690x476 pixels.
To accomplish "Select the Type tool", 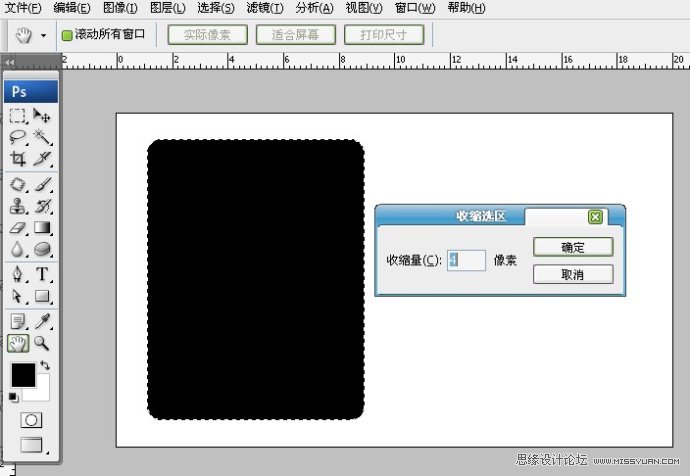I will point(42,274).
